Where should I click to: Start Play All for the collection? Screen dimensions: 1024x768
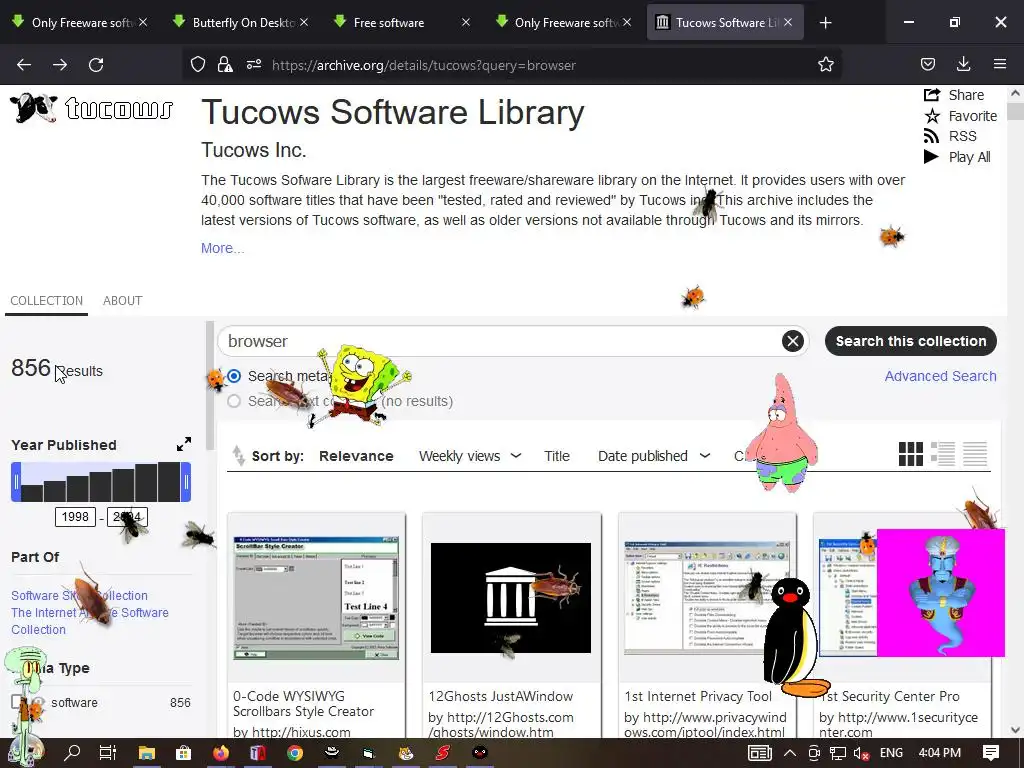(x=957, y=157)
